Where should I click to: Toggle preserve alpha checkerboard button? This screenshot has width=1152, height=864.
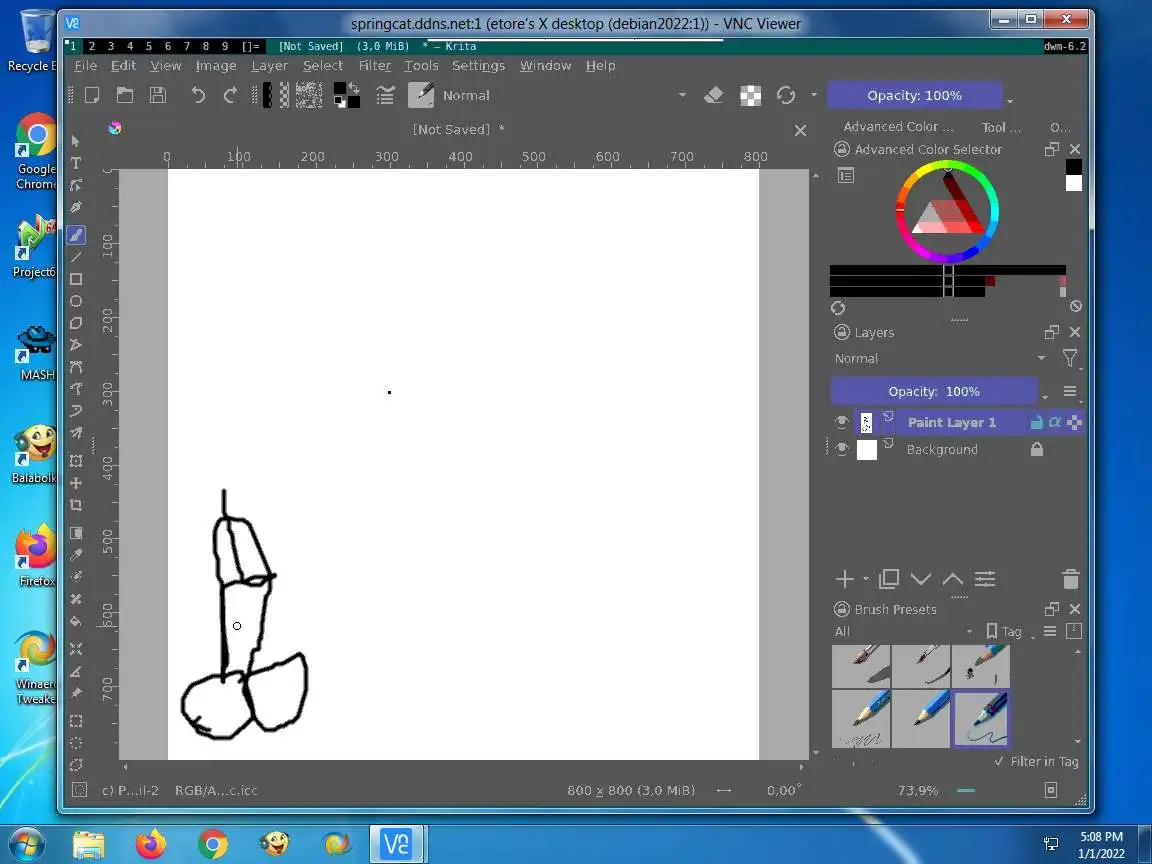(x=750, y=95)
